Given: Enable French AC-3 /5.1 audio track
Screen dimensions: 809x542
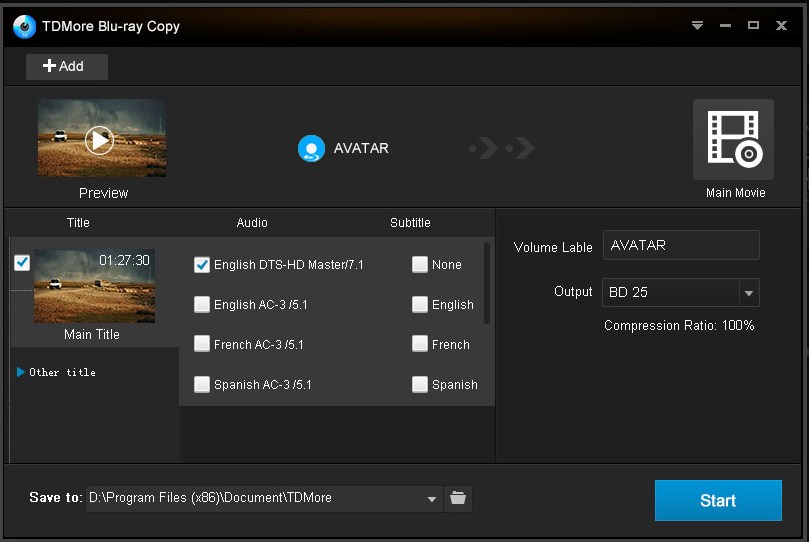Looking at the screenshot, I should click(x=202, y=345).
